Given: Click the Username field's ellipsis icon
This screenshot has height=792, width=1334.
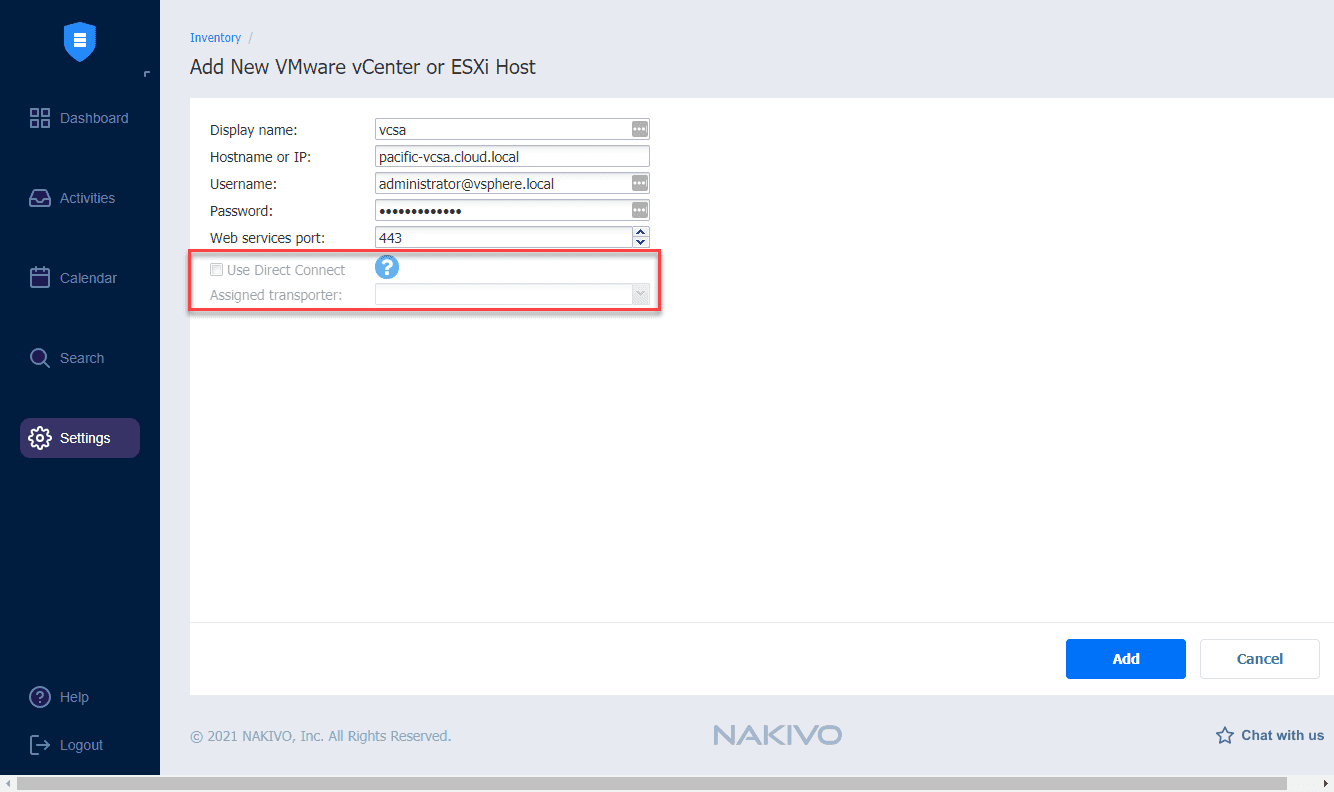Looking at the screenshot, I should point(640,183).
